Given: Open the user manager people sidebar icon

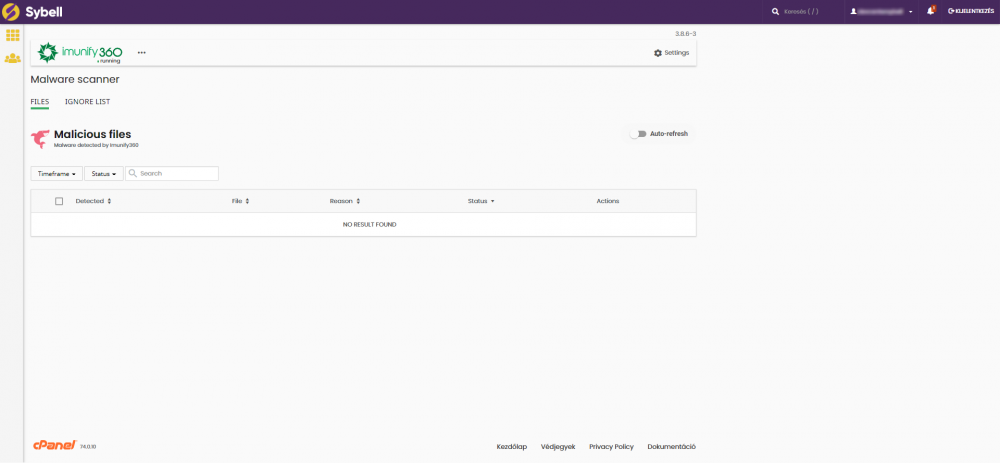Looking at the screenshot, I should pyautogui.click(x=12, y=58).
